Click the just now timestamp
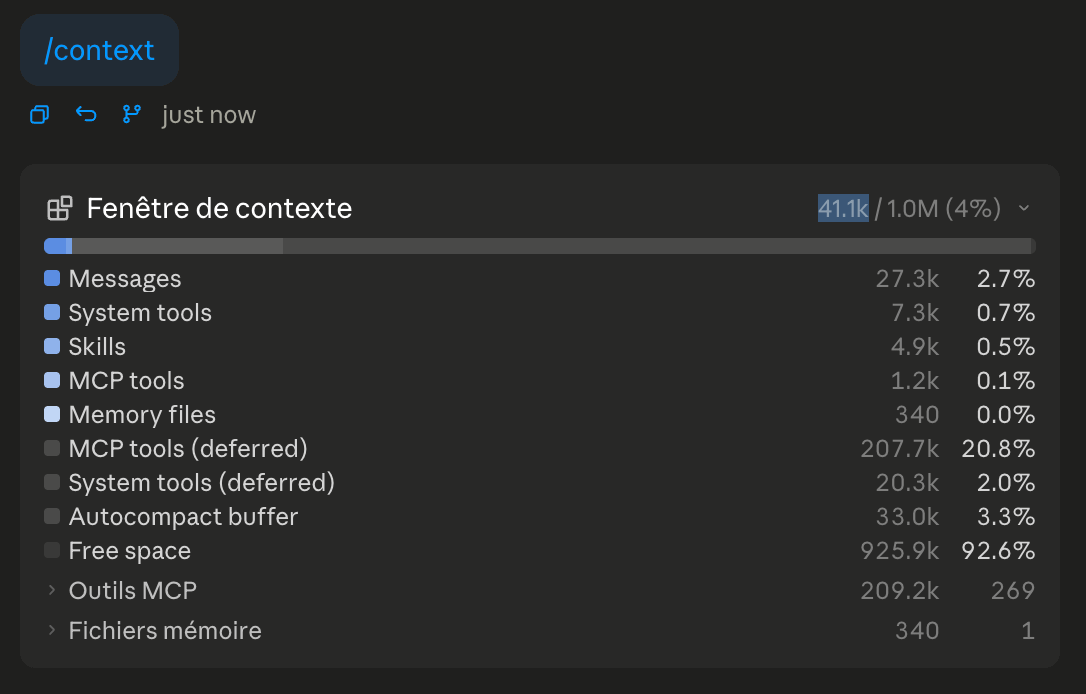Viewport: 1086px width, 694px height. (209, 114)
